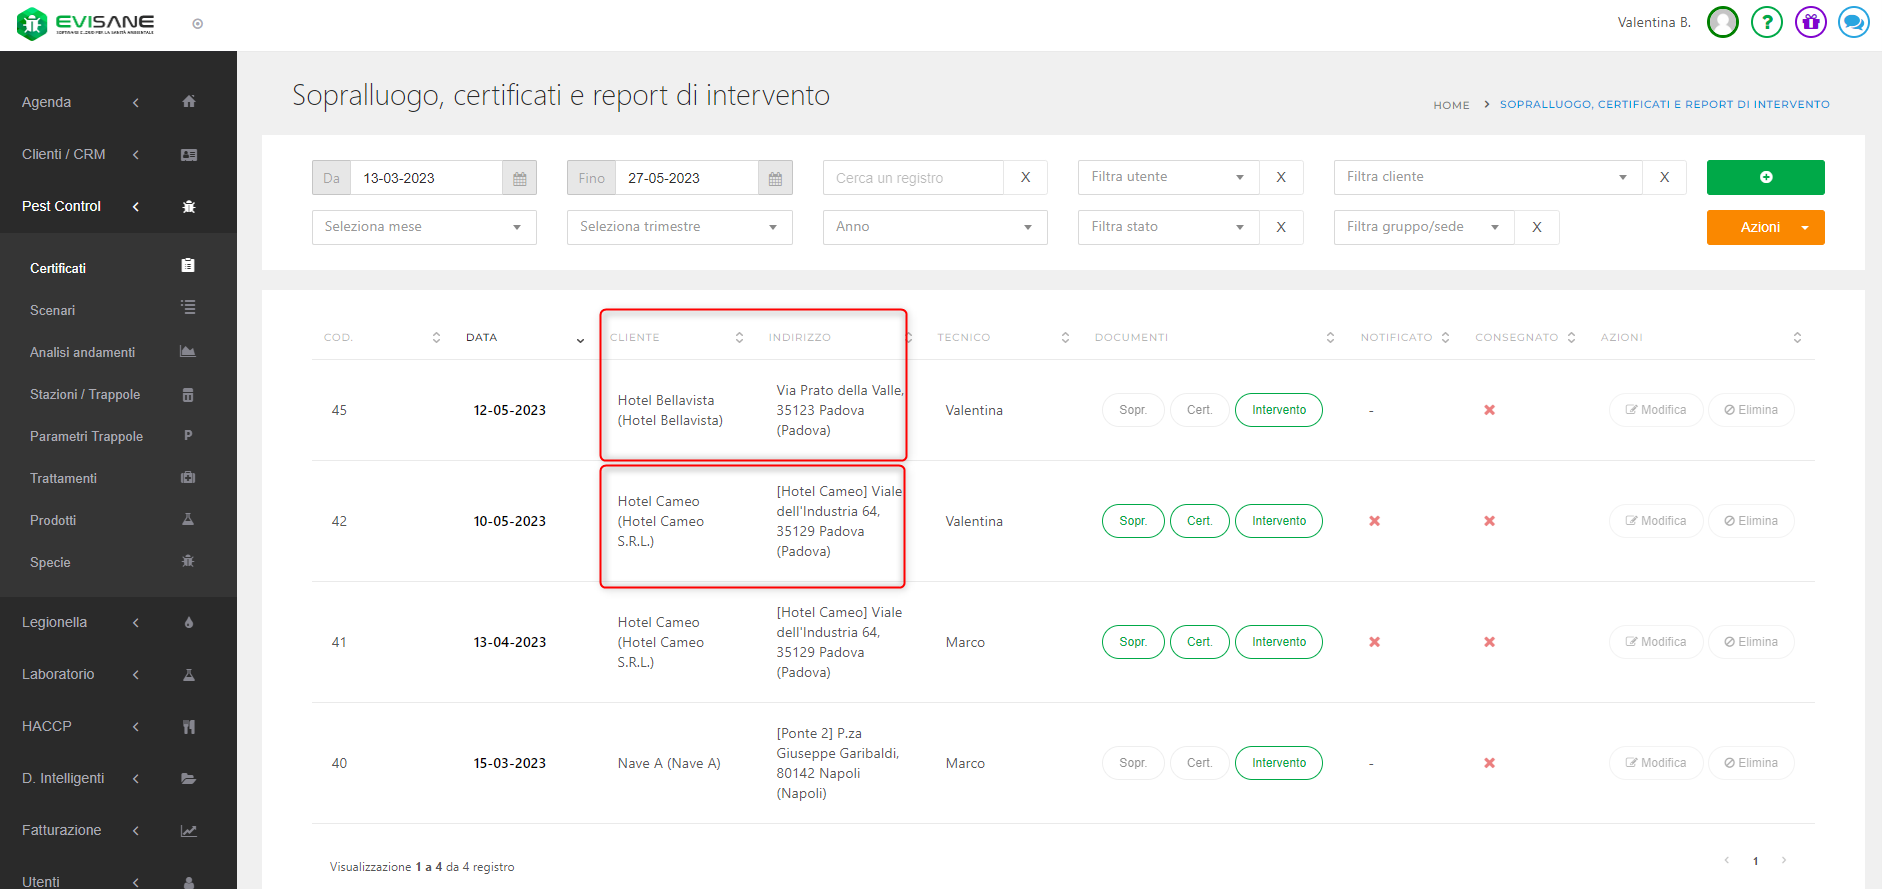Open Stazioni / Trappole in sidebar
This screenshot has width=1882, height=889.
pyautogui.click(x=85, y=394)
